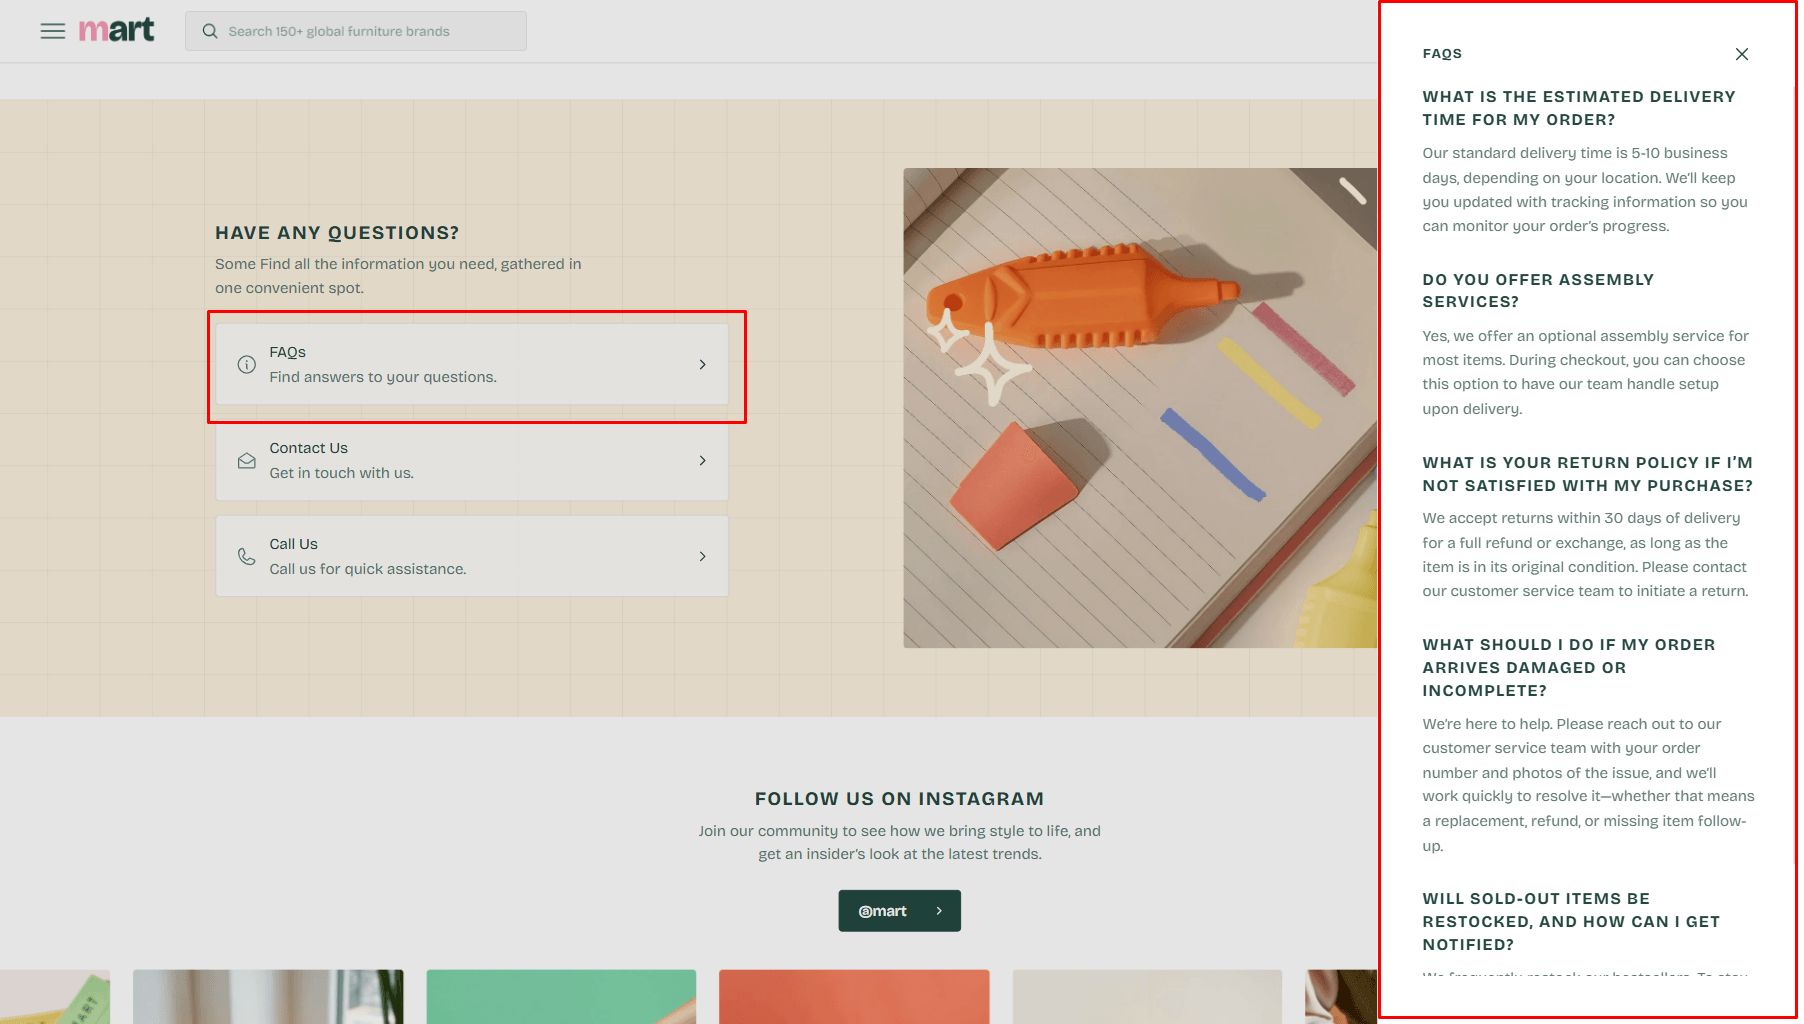
Task: Open the coral red Instagram thumbnail
Action: tap(854, 996)
